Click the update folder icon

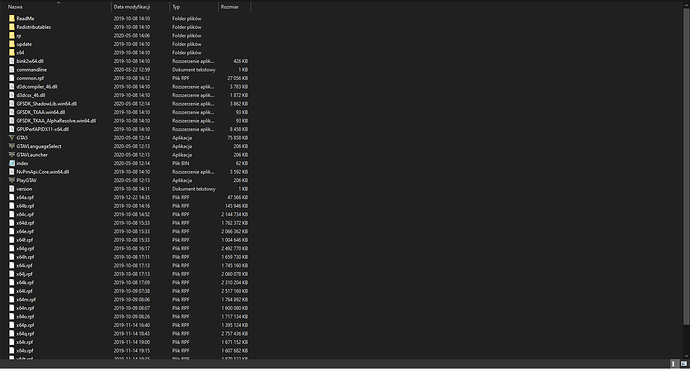pyautogui.click(x=12, y=44)
